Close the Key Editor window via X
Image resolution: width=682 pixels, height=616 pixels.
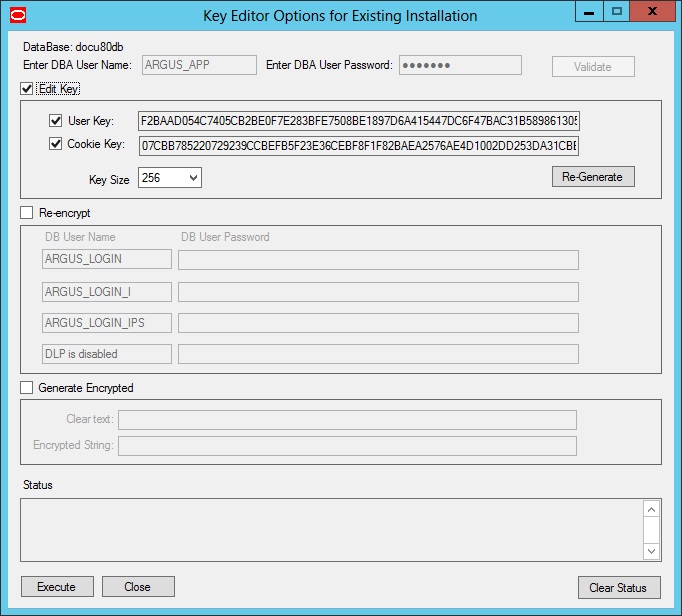click(652, 11)
